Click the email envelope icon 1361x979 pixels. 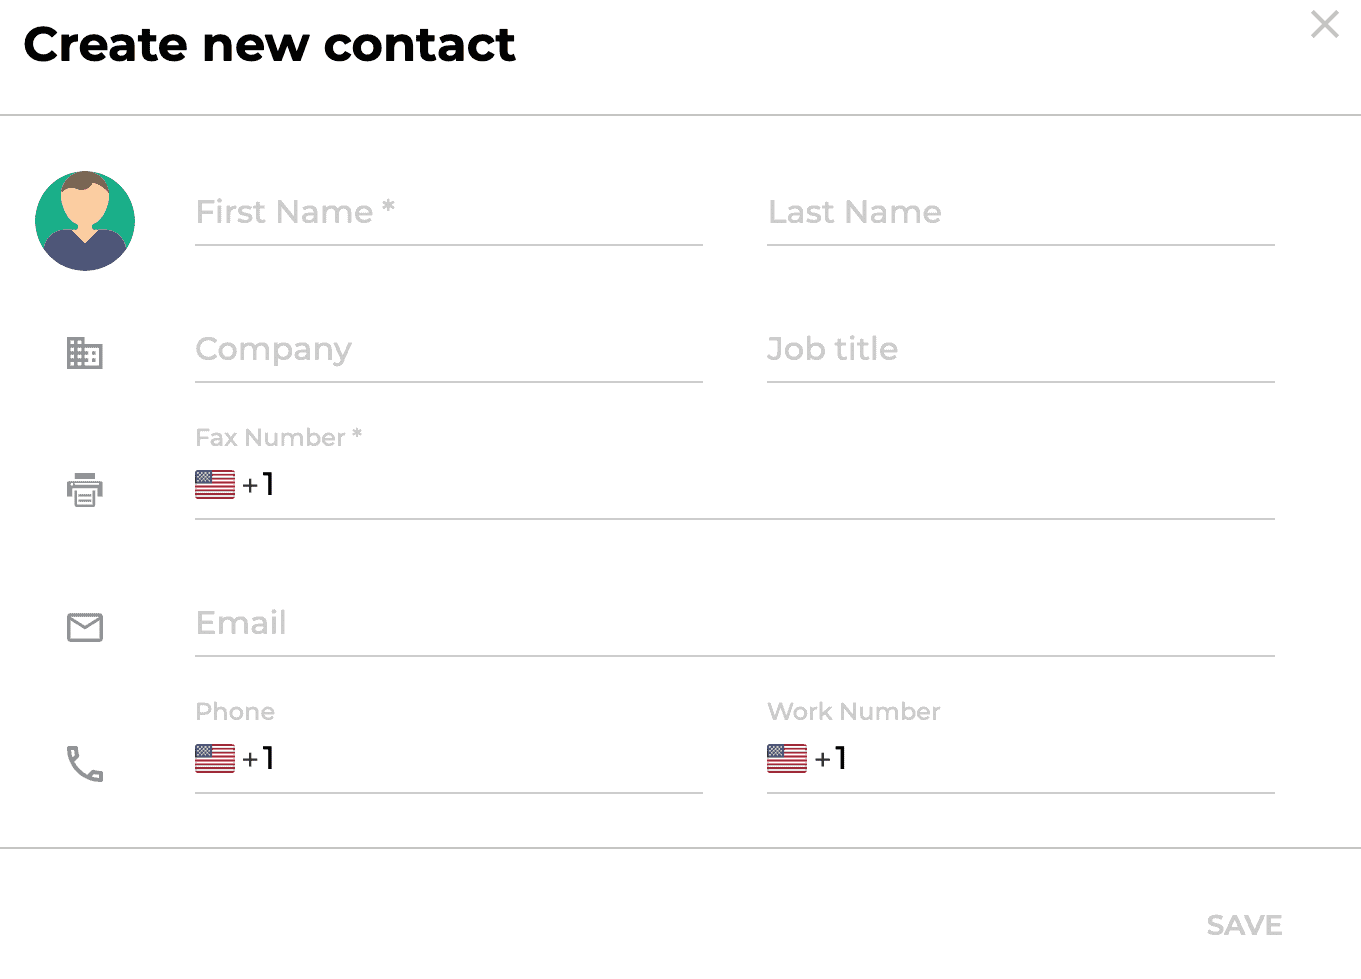point(85,627)
